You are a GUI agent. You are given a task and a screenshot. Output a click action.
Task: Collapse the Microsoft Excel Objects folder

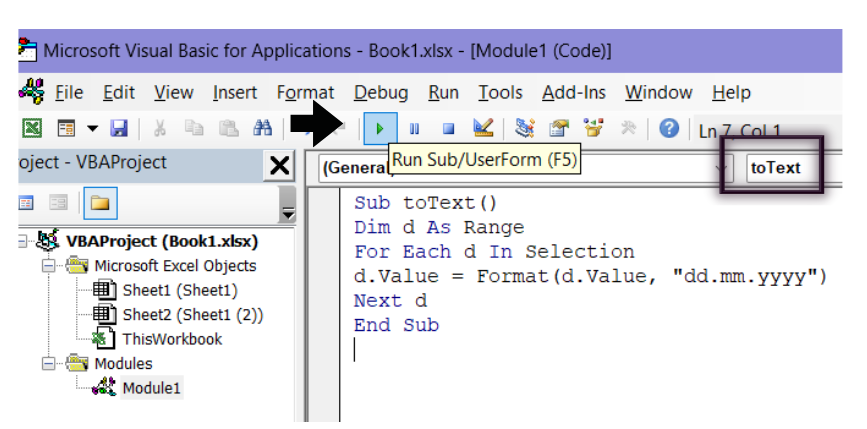click(x=49, y=266)
